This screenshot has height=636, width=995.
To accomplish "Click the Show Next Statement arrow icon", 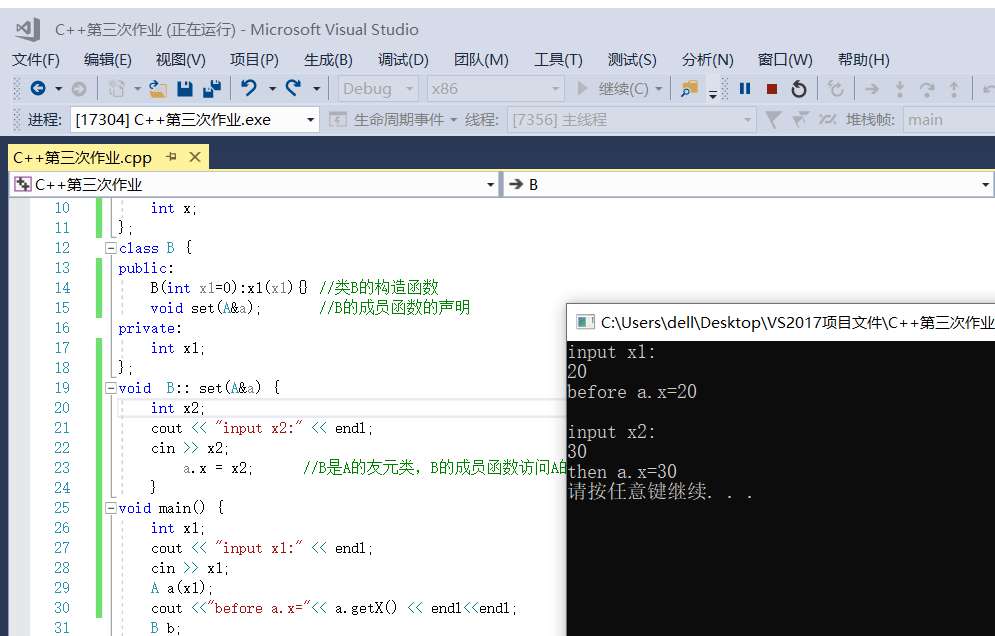I will click(872, 89).
